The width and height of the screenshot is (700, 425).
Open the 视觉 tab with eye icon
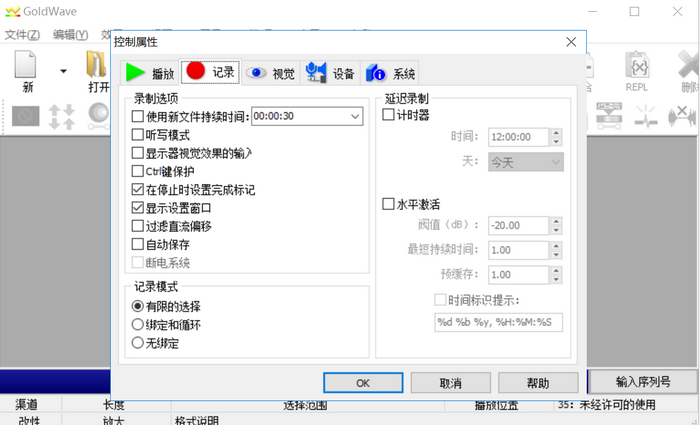pos(271,73)
